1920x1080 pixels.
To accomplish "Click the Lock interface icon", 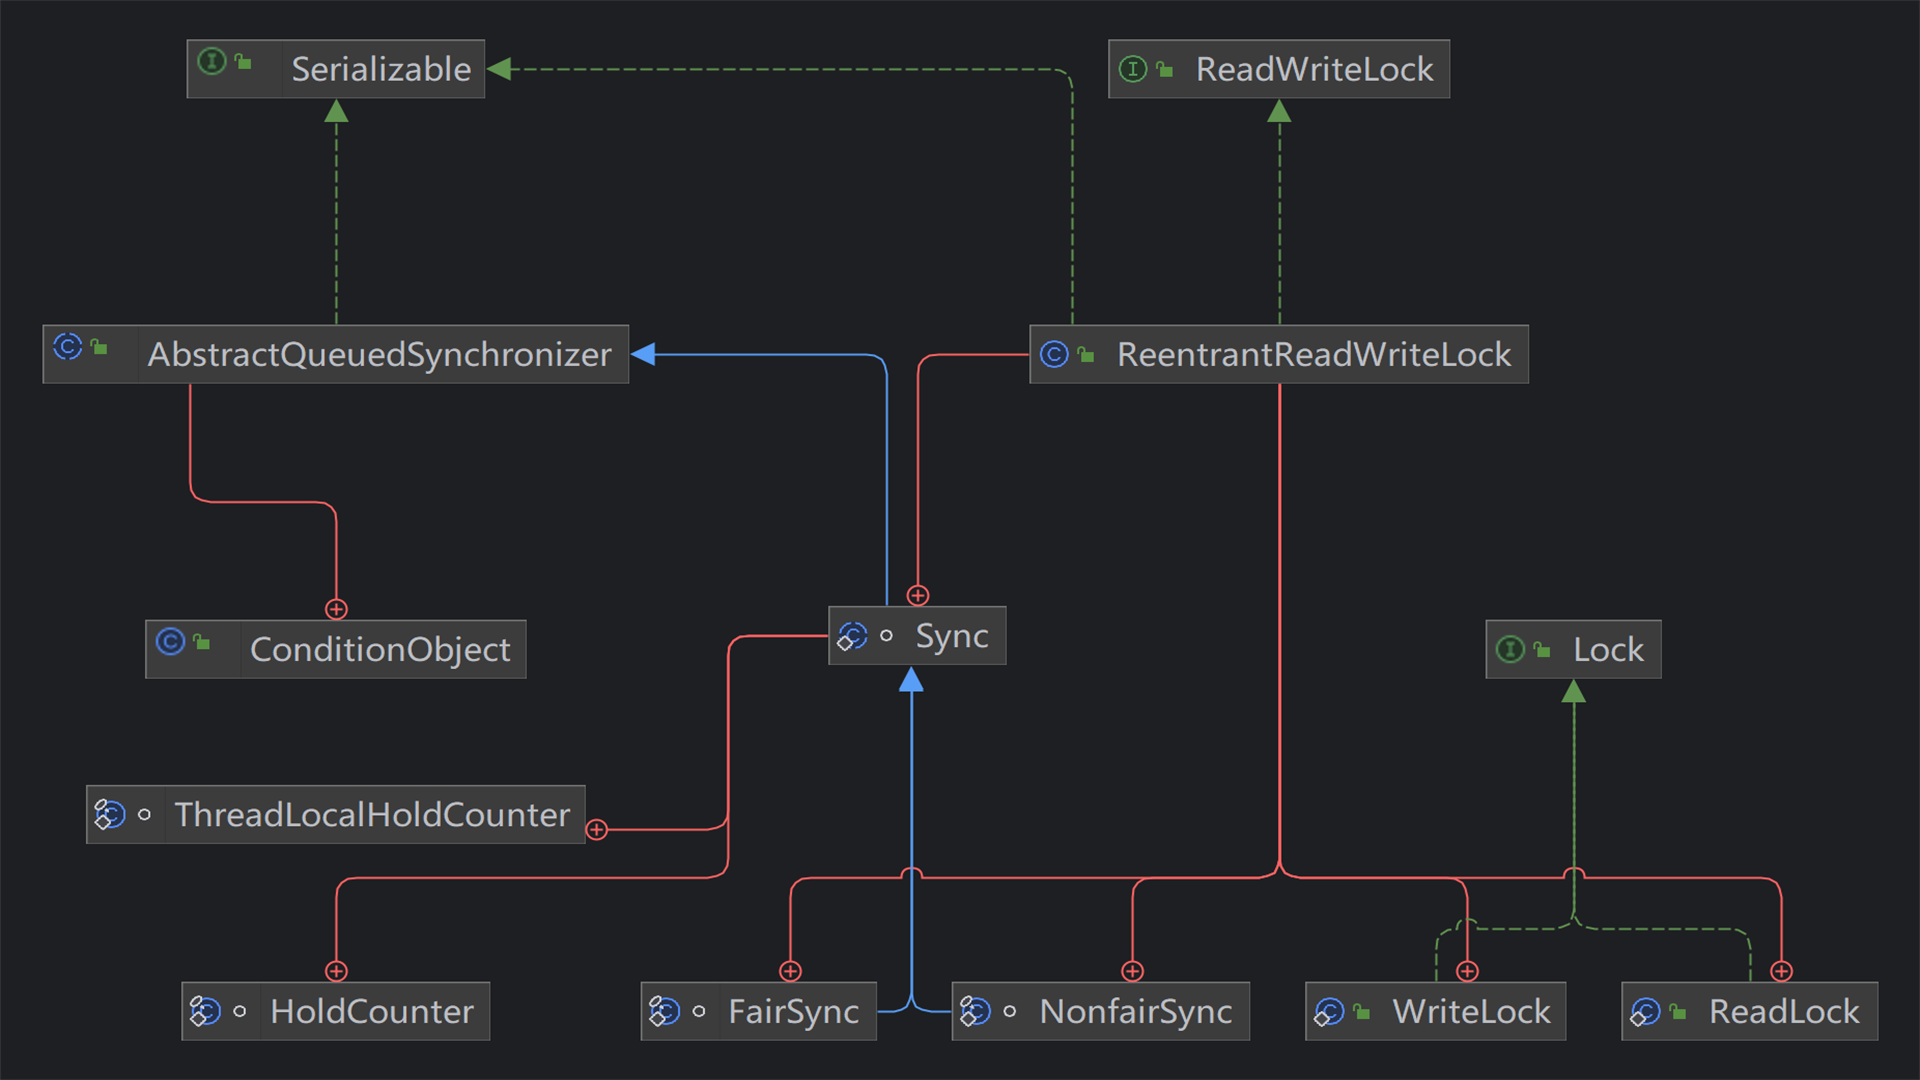I will [1510, 650].
